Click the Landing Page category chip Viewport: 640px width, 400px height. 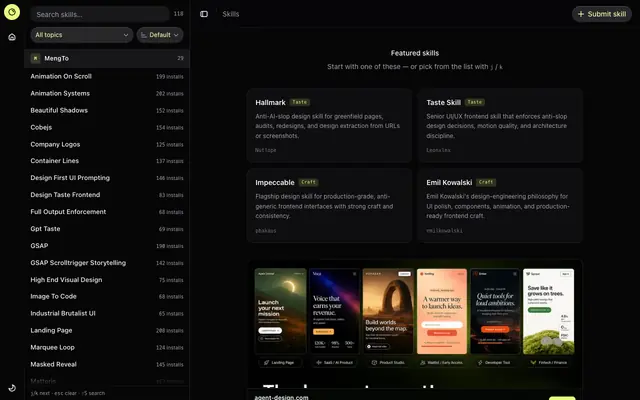pos(280,362)
